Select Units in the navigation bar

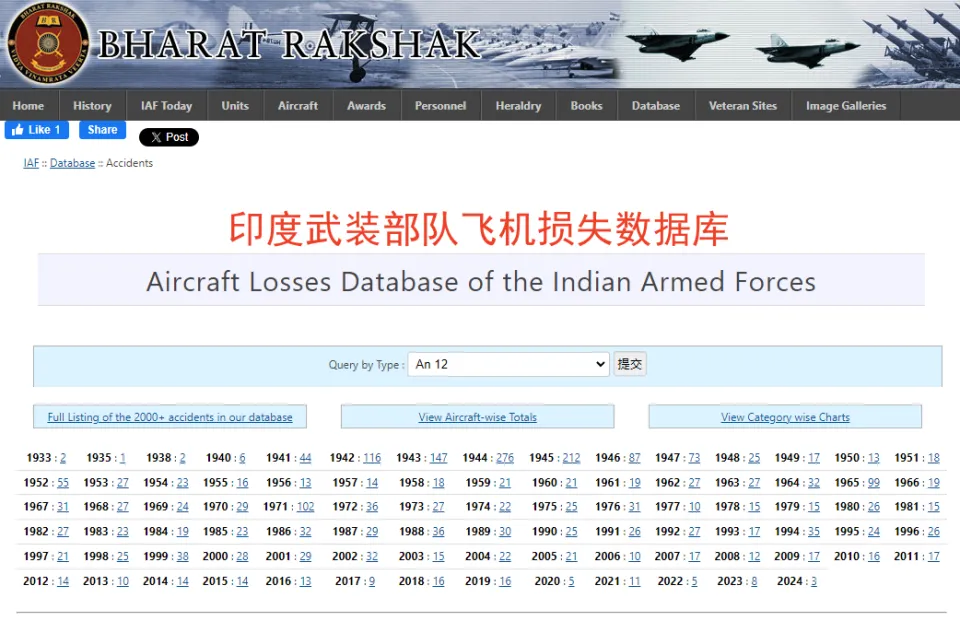click(235, 105)
